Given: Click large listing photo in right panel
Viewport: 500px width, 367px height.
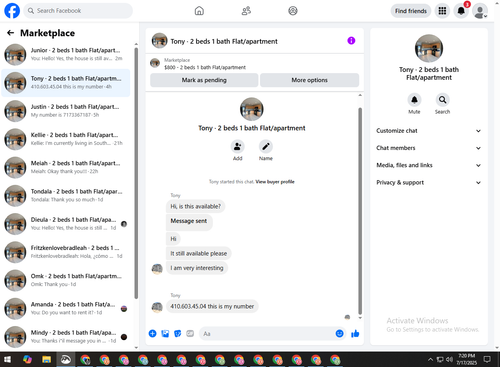Looking at the screenshot, I should 429,48.
